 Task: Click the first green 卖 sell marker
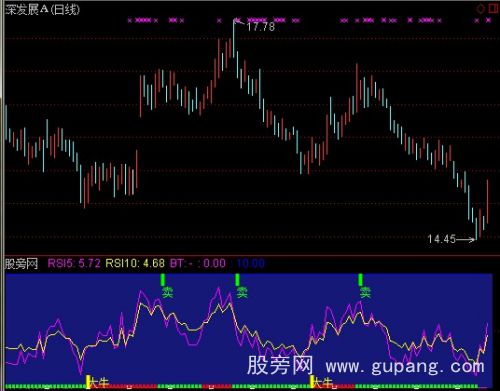[x=167, y=293]
